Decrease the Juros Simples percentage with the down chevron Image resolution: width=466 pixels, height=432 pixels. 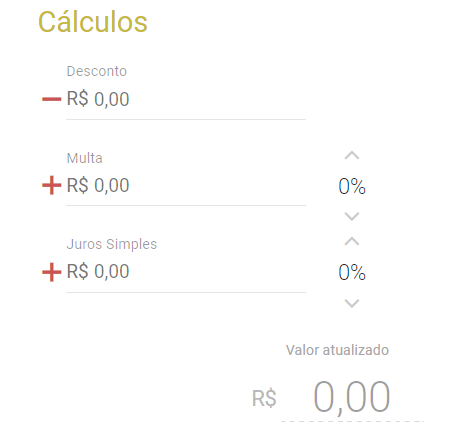pyautogui.click(x=352, y=303)
